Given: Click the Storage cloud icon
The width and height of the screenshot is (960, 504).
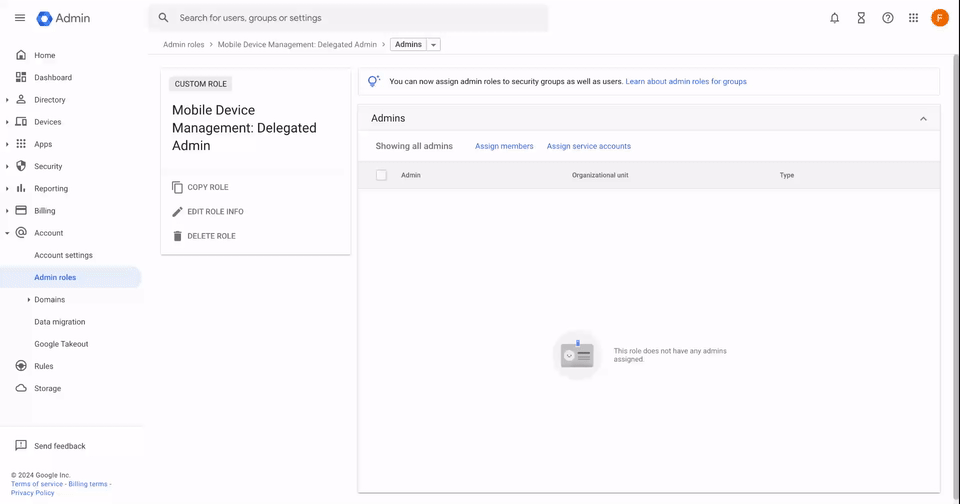Looking at the screenshot, I should (x=21, y=388).
